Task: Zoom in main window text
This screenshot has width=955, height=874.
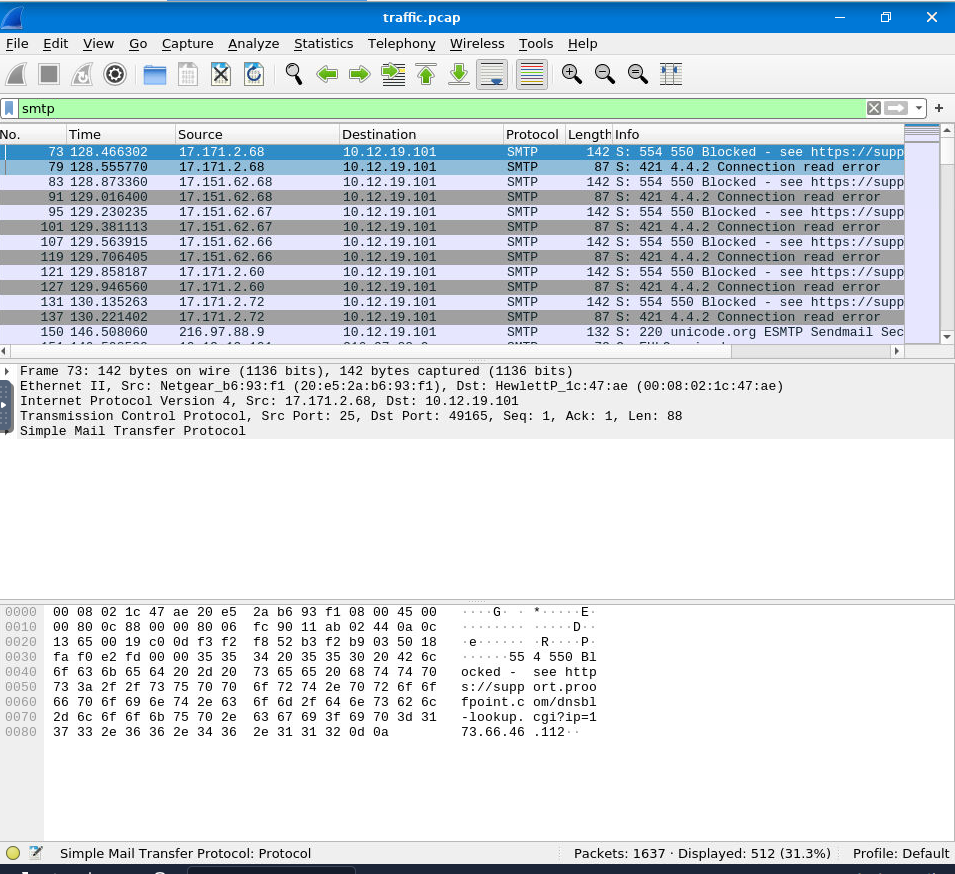Action: [571, 74]
